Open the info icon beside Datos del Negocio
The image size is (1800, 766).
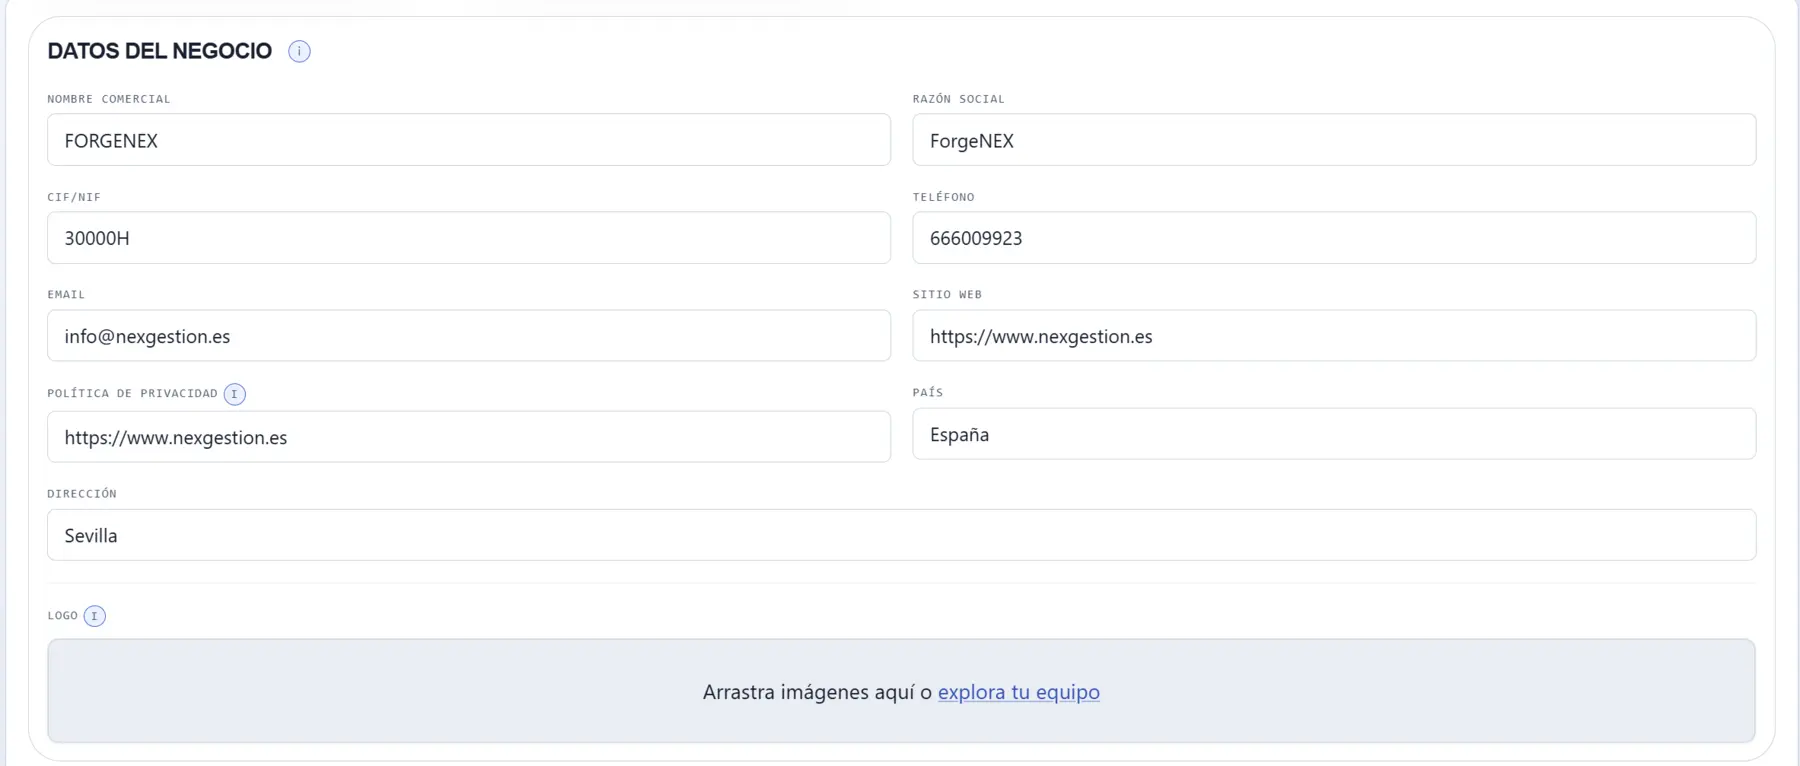(299, 51)
